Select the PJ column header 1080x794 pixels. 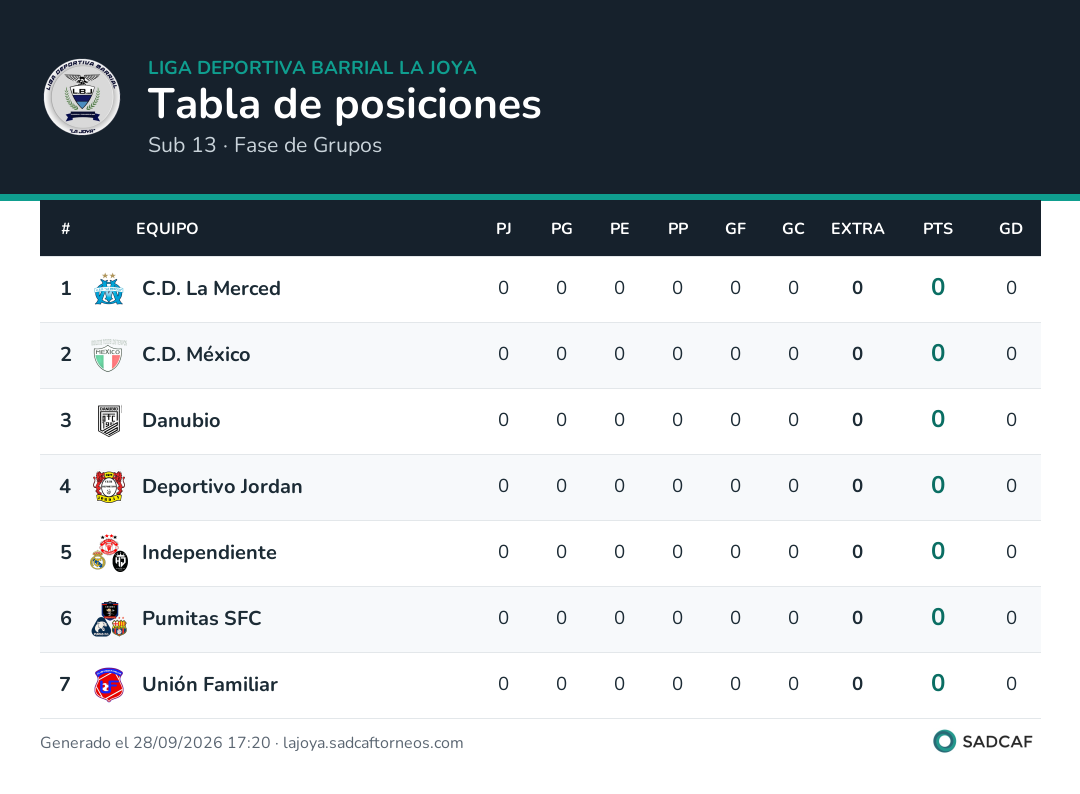(x=503, y=229)
